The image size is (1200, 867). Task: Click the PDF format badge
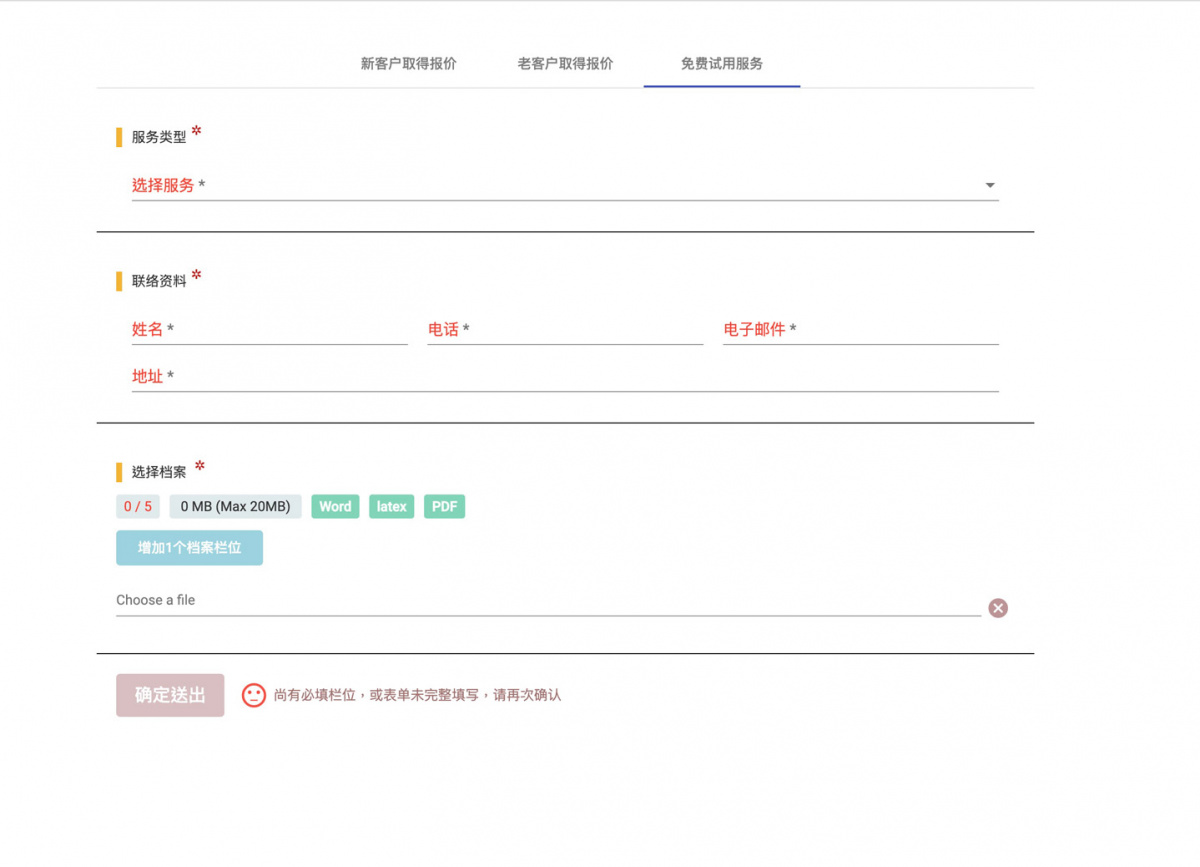click(x=445, y=507)
